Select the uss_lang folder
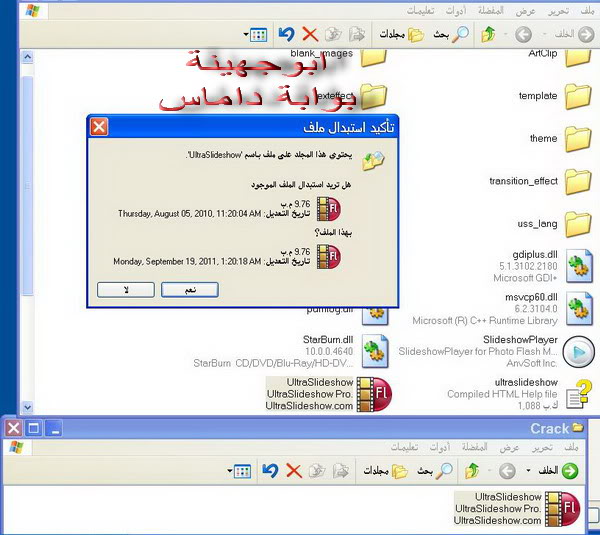Screen dimensions: 600x535 pyautogui.click(x=579, y=225)
